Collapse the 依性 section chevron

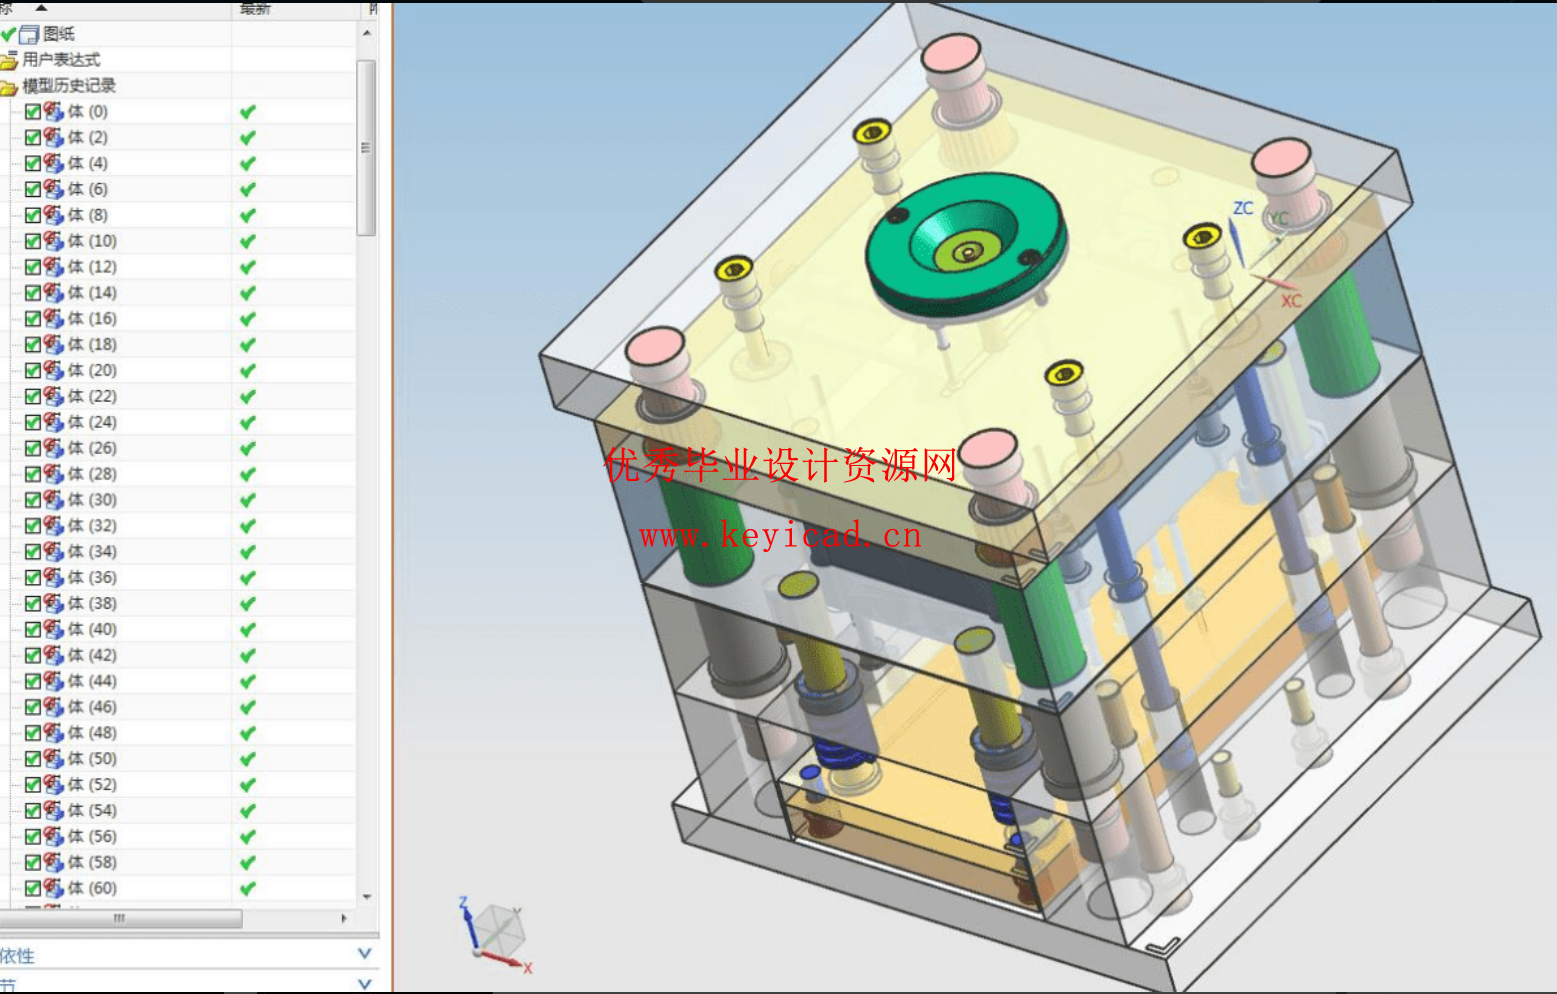363,954
